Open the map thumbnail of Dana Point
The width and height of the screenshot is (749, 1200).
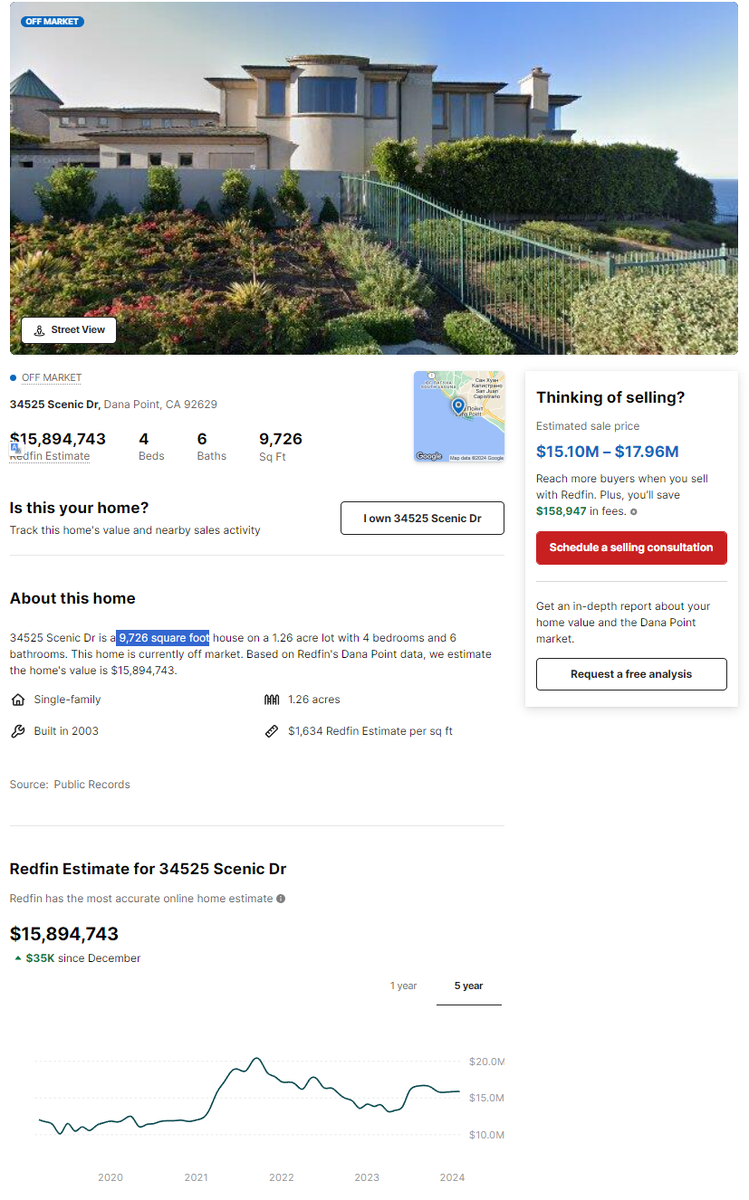(x=459, y=416)
